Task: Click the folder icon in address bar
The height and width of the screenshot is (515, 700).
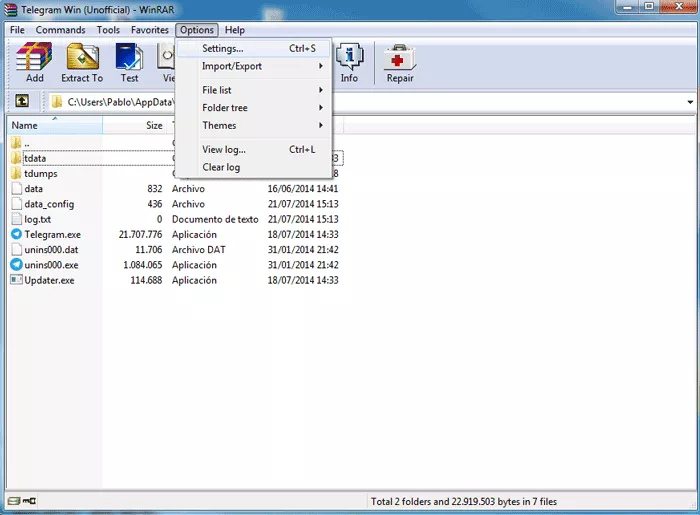Action: click(57, 102)
